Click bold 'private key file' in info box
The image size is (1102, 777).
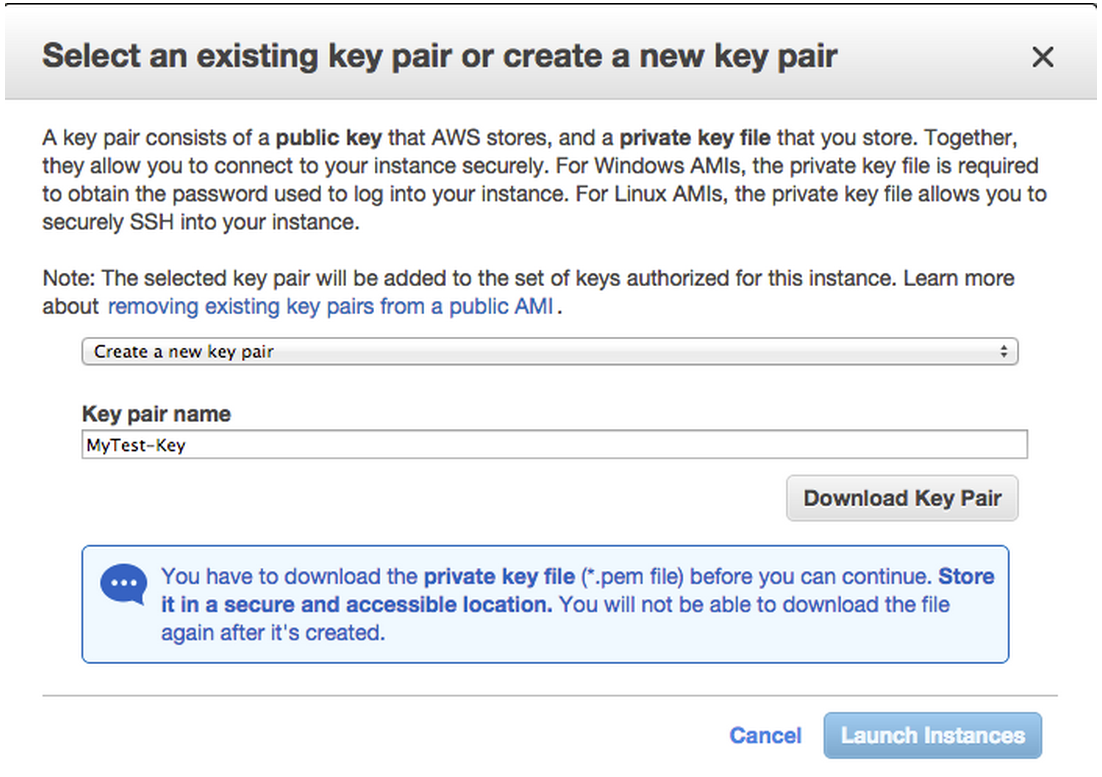click(x=499, y=577)
